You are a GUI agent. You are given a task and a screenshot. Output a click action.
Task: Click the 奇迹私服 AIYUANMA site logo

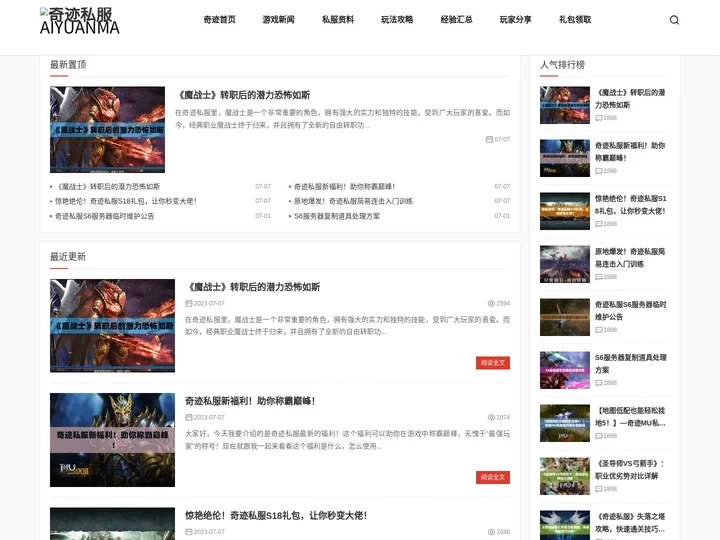(x=79, y=21)
